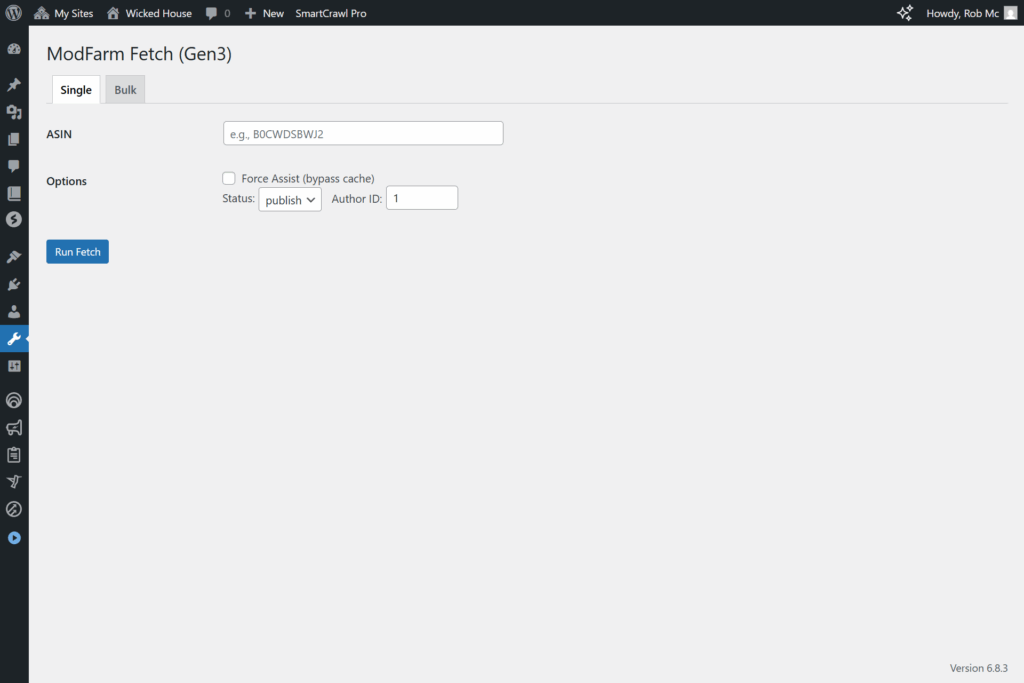Click the WordPress logo icon
Viewport: 1024px width, 683px height.
coord(14,13)
